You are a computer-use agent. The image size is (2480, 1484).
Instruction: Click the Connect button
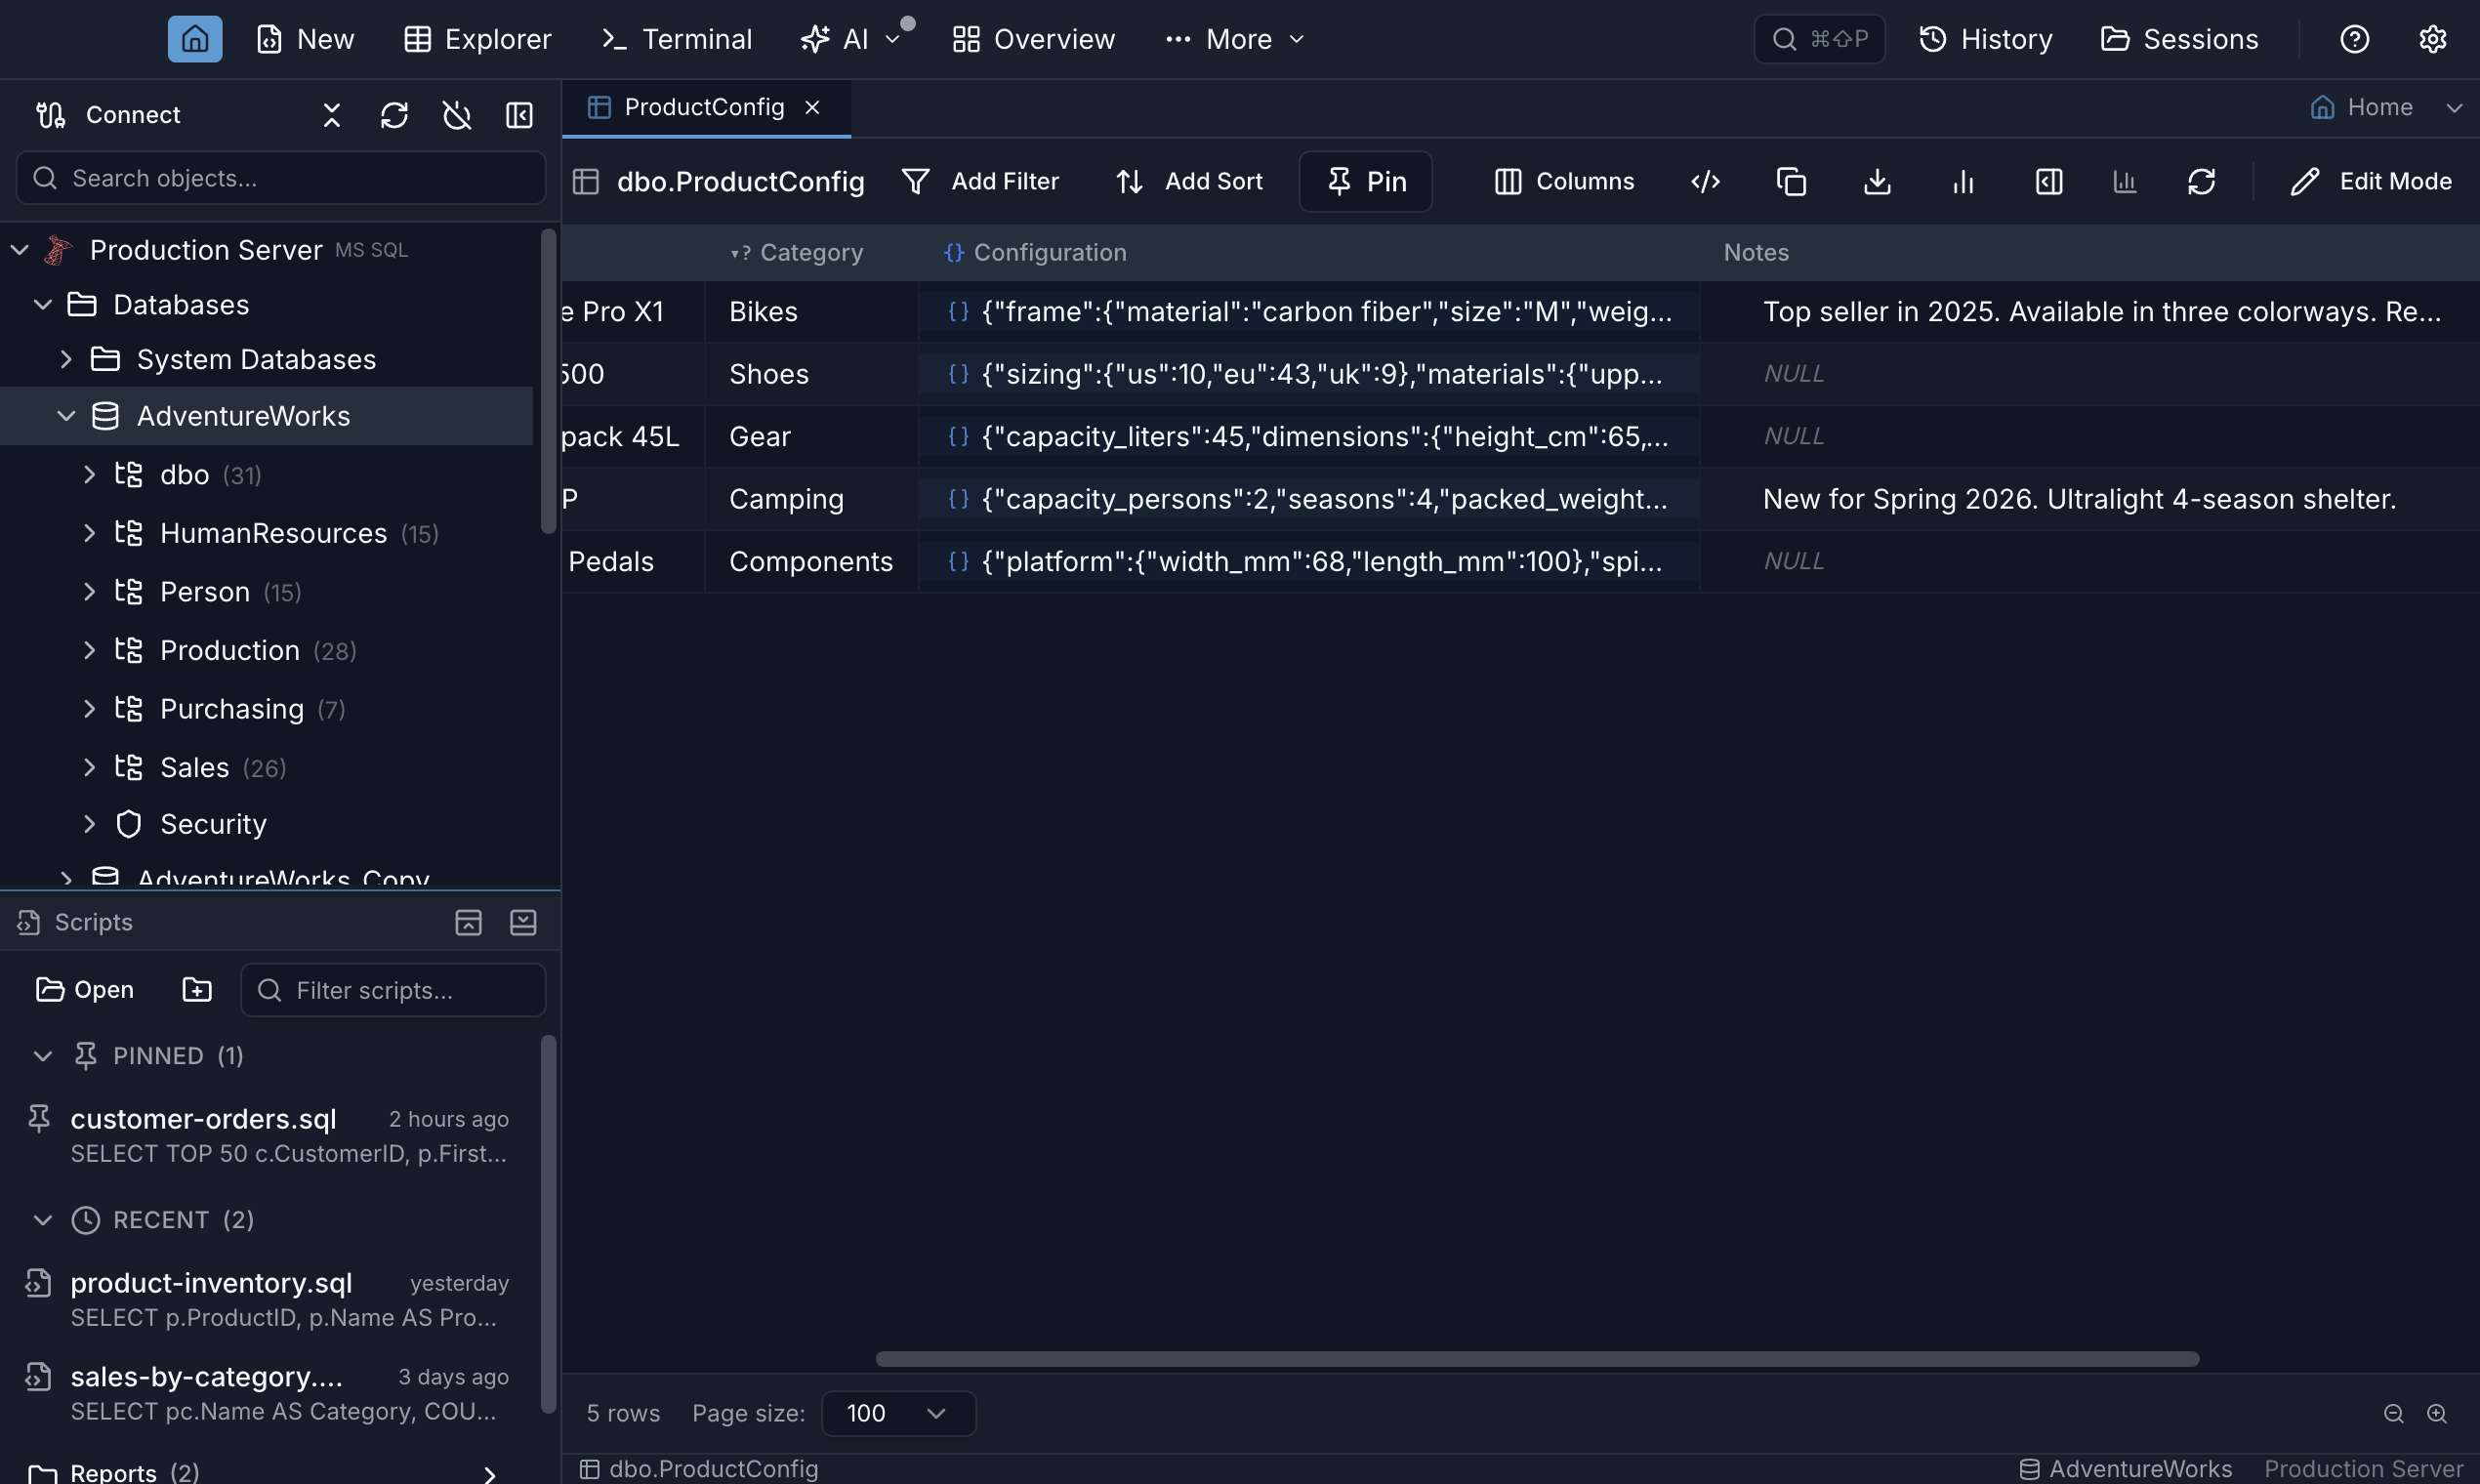coord(109,115)
